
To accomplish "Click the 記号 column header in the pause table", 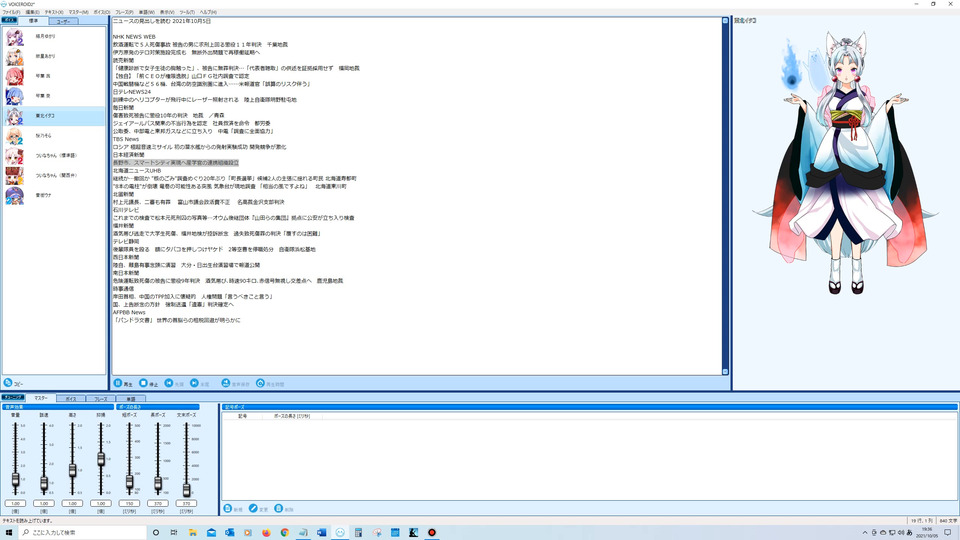I will pyautogui.click(x=242, y=416).
